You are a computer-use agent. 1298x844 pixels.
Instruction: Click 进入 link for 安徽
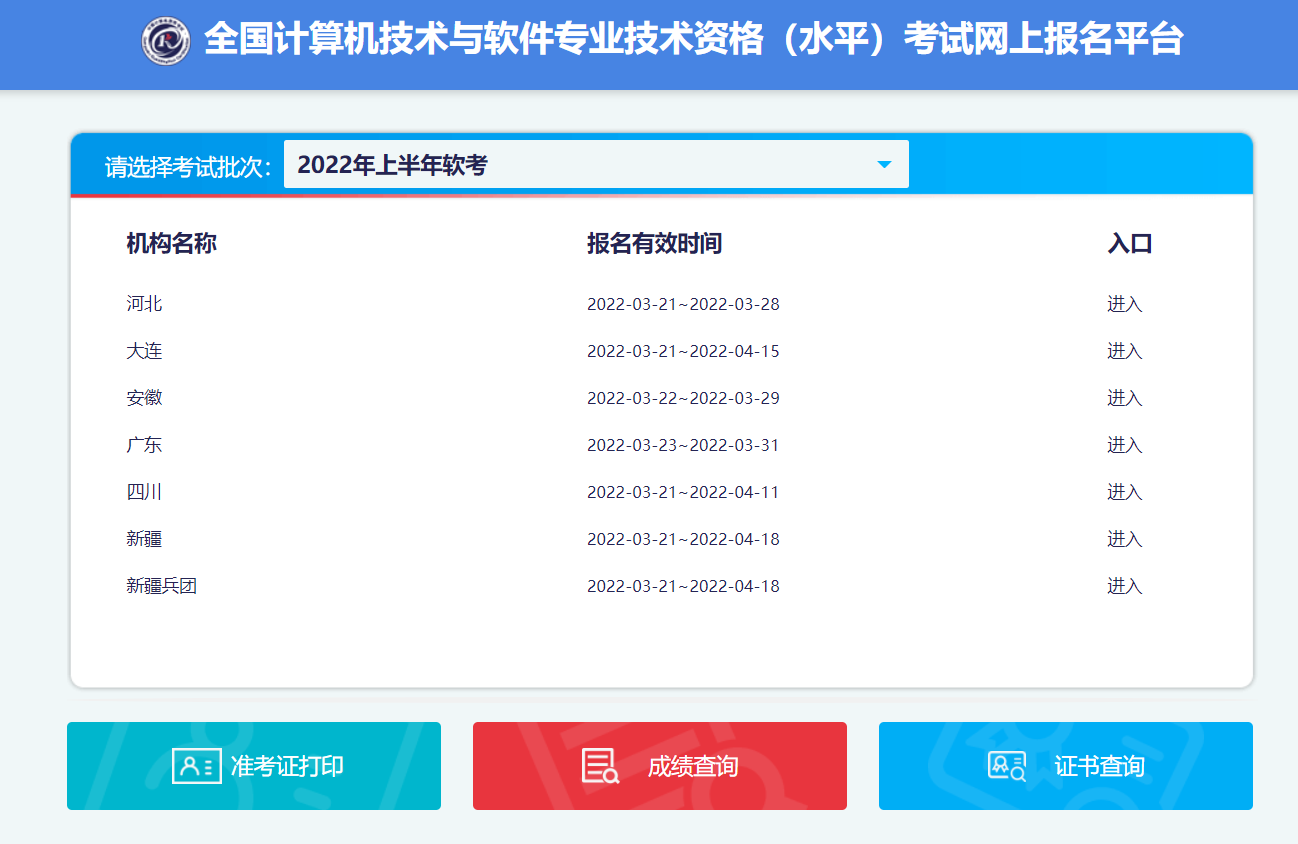tap(1124, 398)
